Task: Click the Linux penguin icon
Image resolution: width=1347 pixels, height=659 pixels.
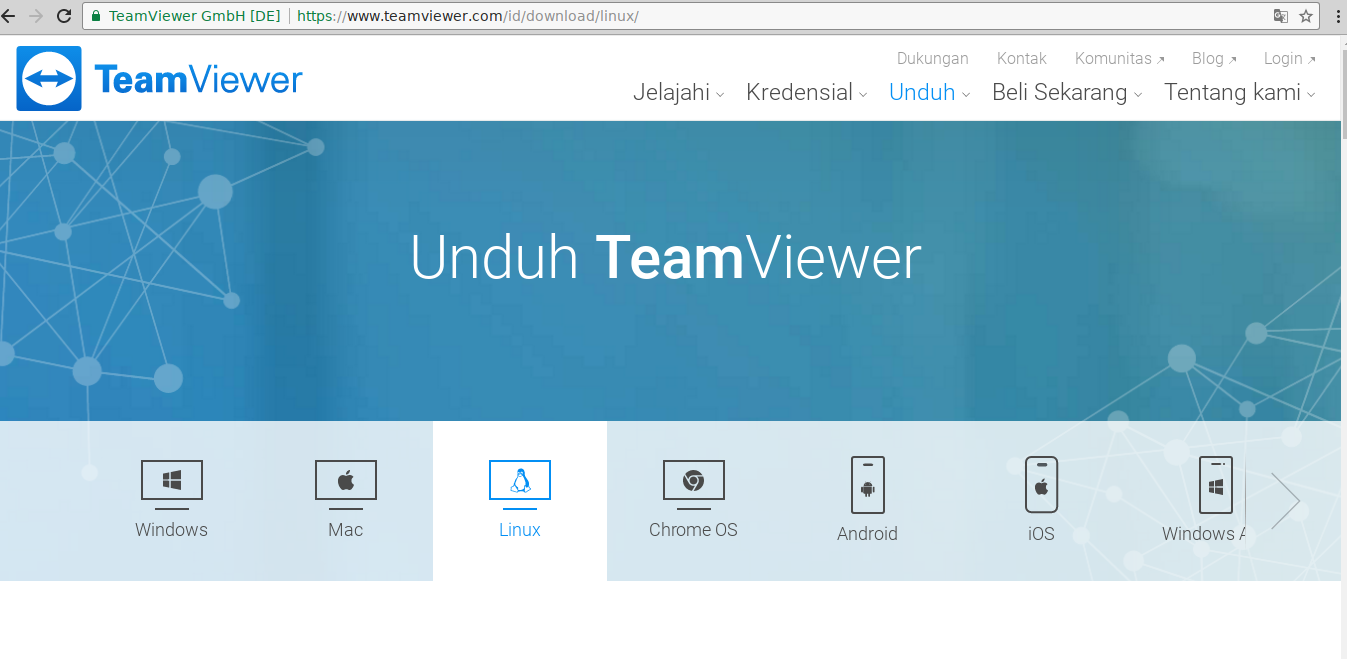Action: (519, 480)
